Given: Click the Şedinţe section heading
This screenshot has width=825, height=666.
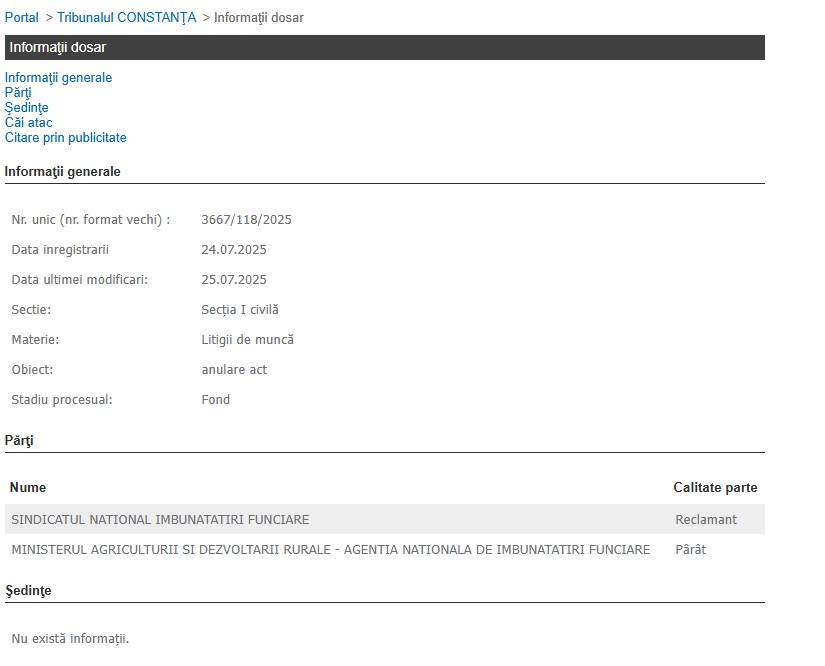Looking at the screenshot, I should (28, 590).
